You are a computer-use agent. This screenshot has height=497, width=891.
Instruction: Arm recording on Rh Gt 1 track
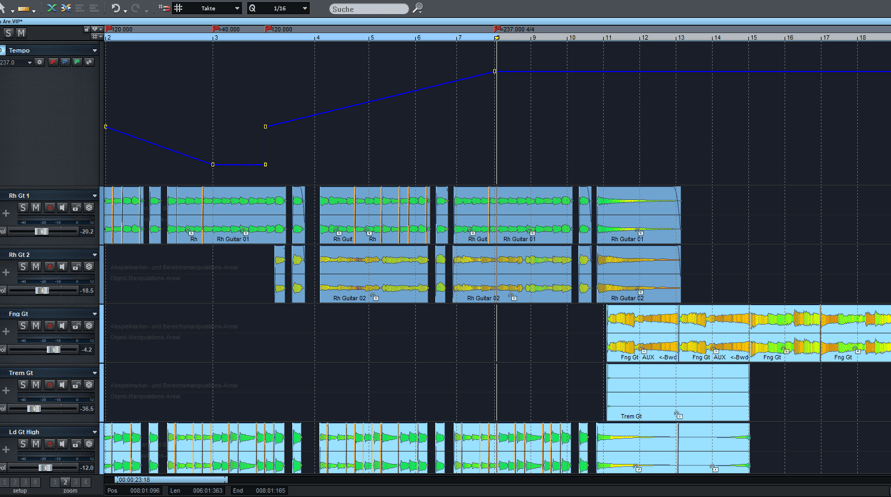coord(49,208)
